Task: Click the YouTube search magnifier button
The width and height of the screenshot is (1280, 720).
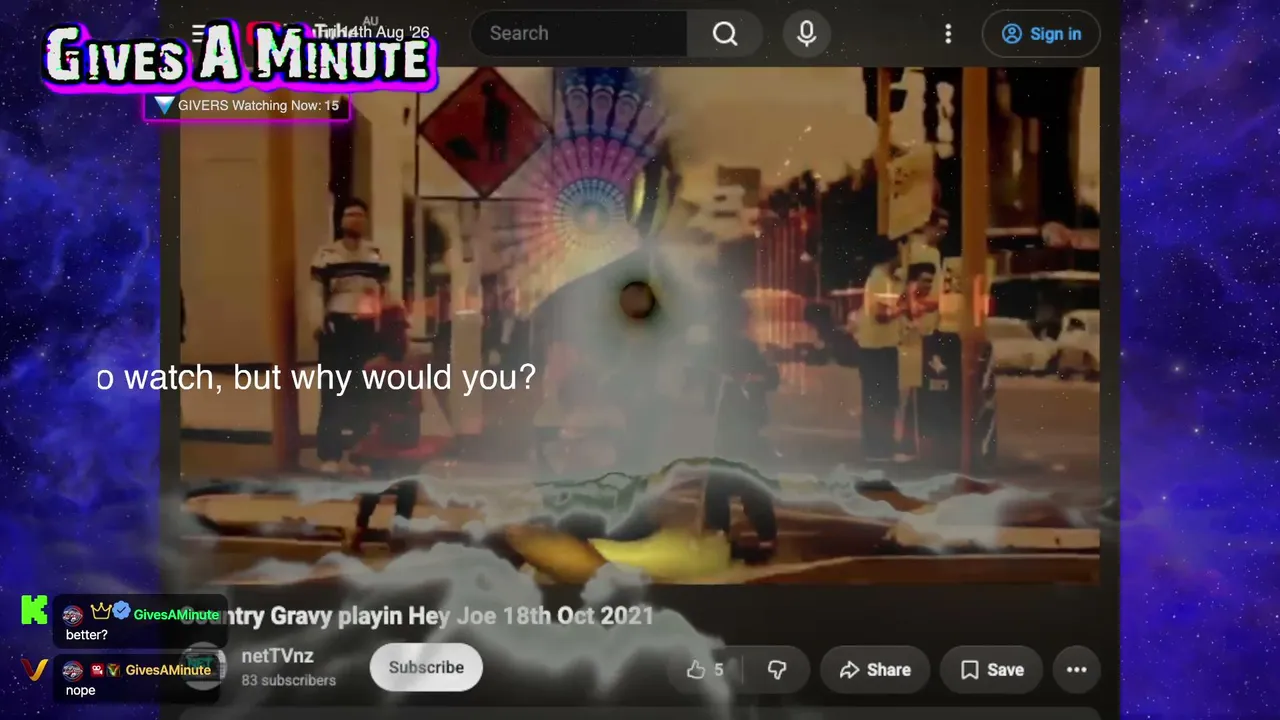Action: click(725, 34)
